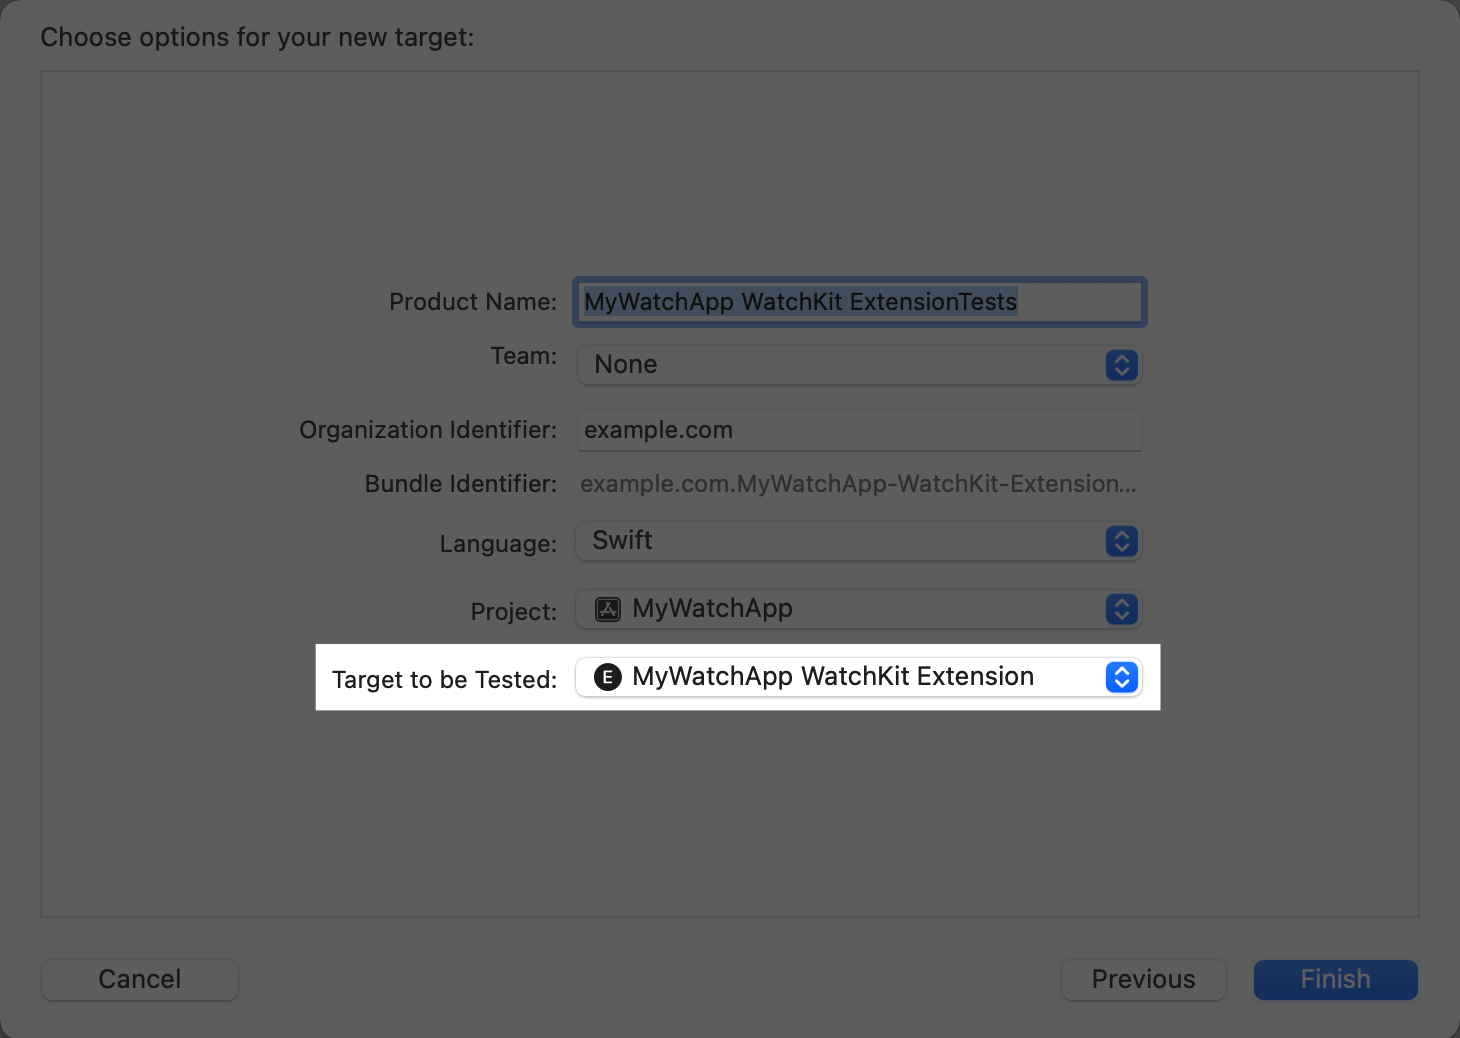Click the greyed Bundle Identifier value text
The image size is (1460, 1038).
tap(857, 484)
